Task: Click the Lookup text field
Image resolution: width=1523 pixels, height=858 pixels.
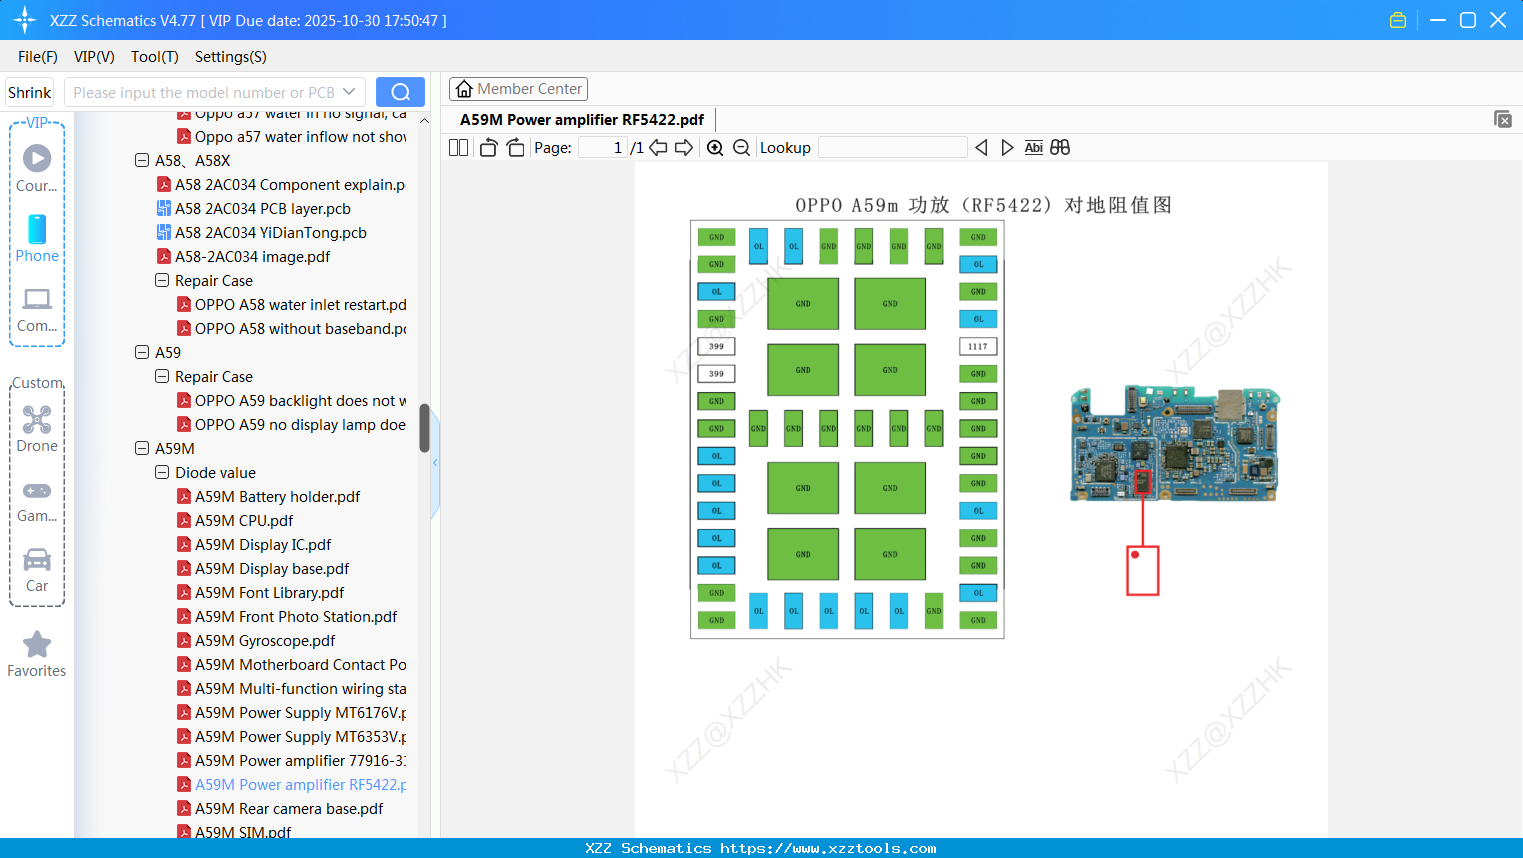Action: pos(892,148)
